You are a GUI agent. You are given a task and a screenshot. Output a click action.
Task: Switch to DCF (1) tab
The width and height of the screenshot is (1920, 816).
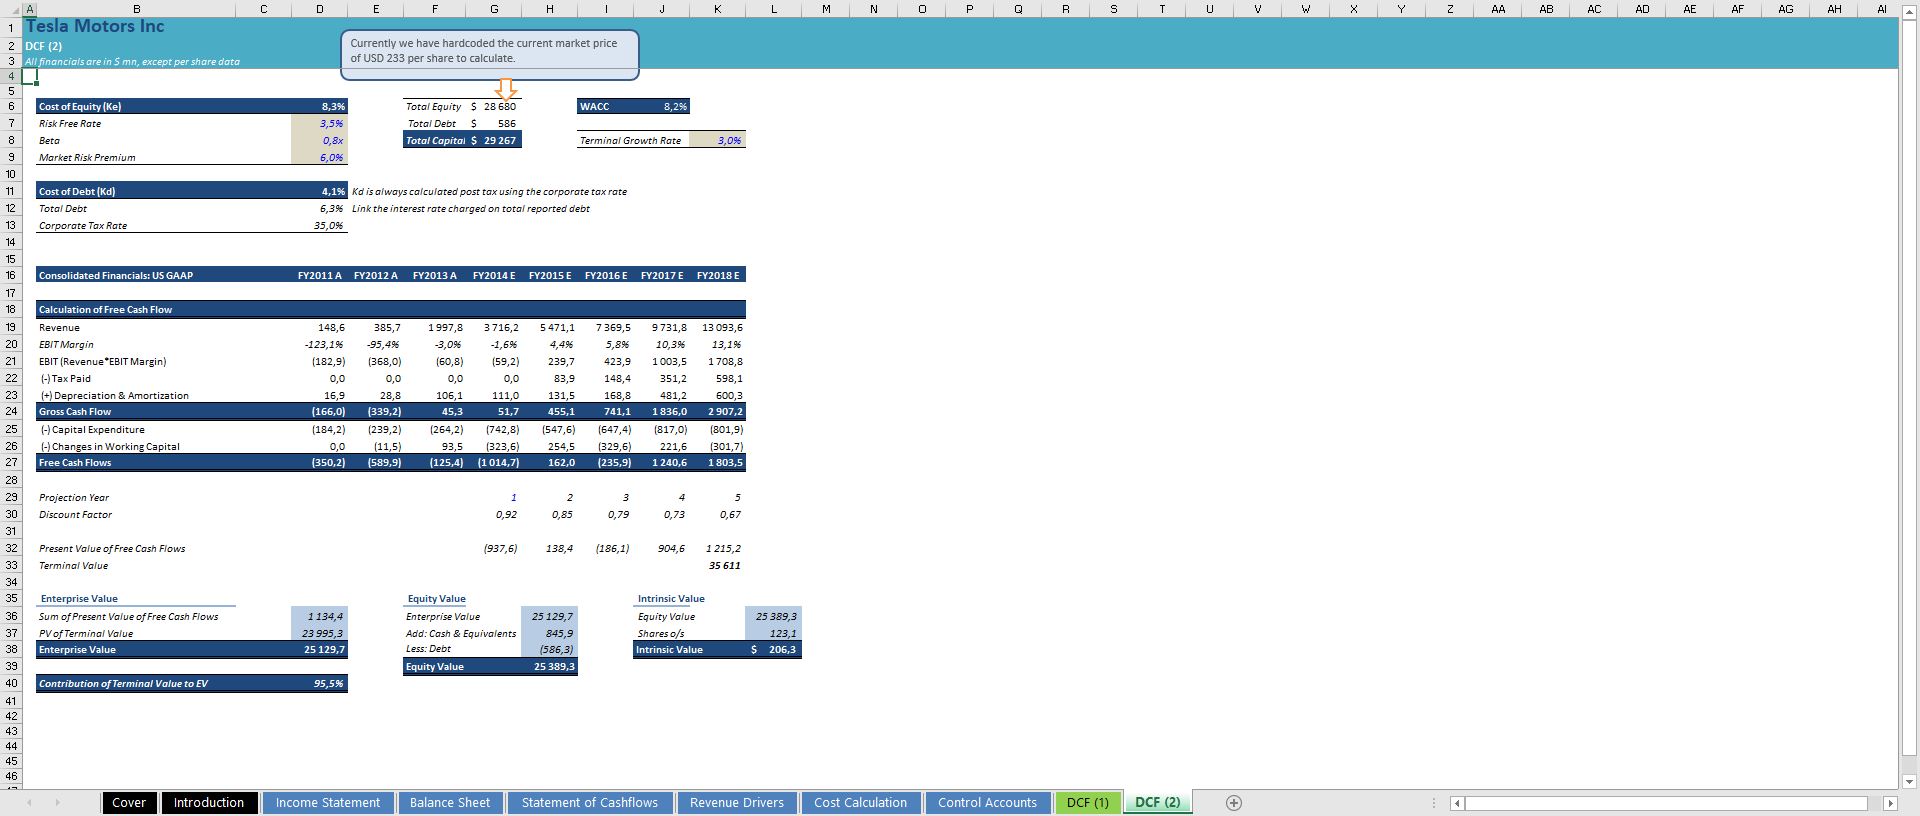tap(1087, 803)
